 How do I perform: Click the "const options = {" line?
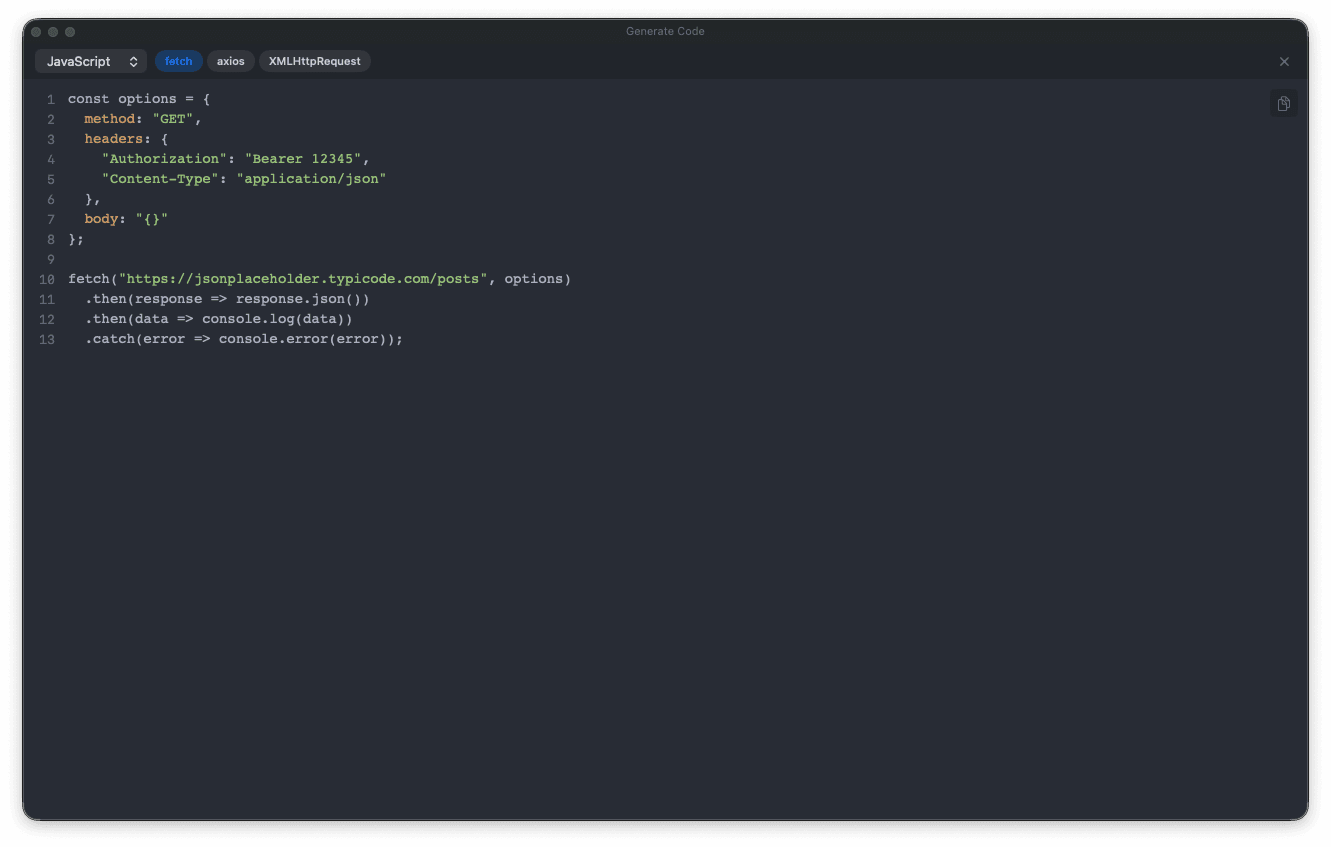point(139,99)
